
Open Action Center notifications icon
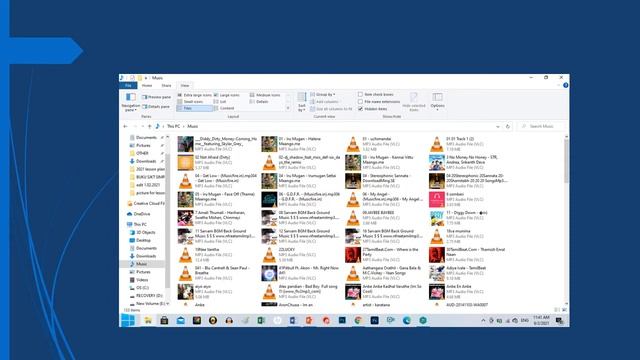pos(560,321)
